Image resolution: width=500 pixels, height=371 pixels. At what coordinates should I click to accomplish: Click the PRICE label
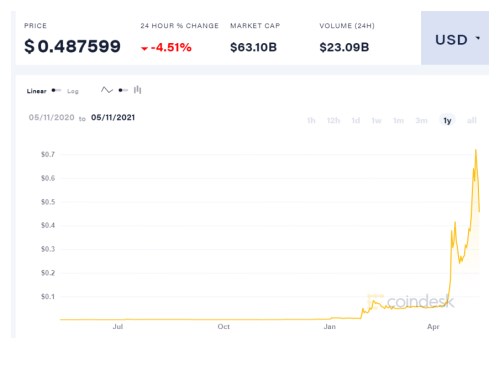tap(35, 26)
